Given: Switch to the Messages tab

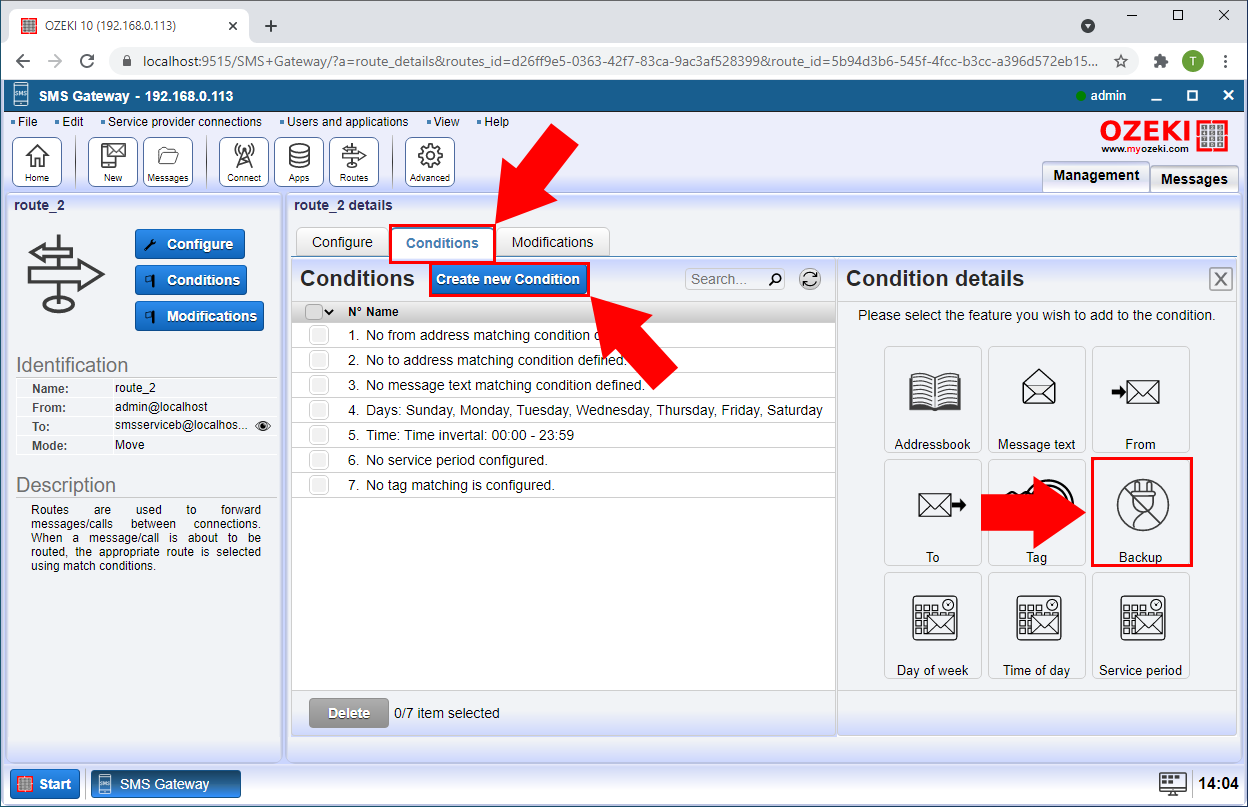Looking at the screenshot, I should coord(1194,179).
